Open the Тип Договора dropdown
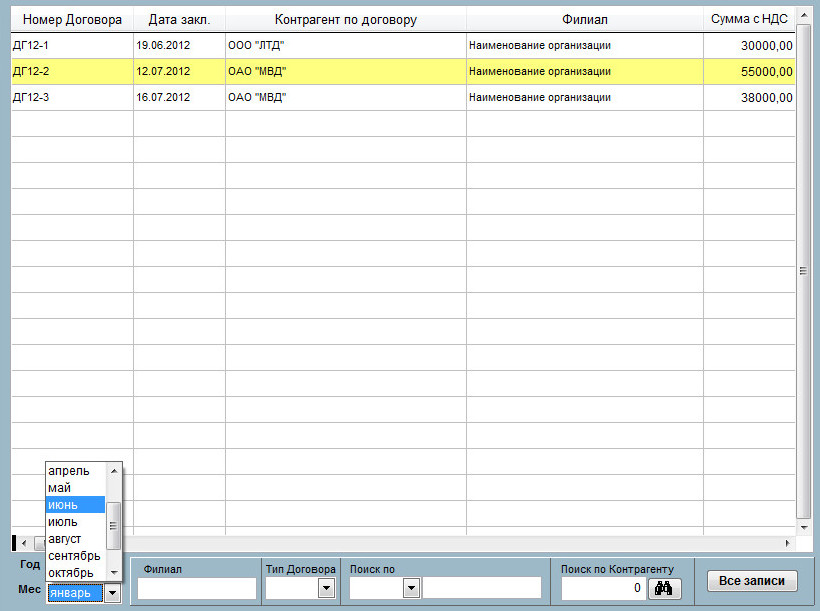Screen dimensions: 820x611 tap(326, 589)
